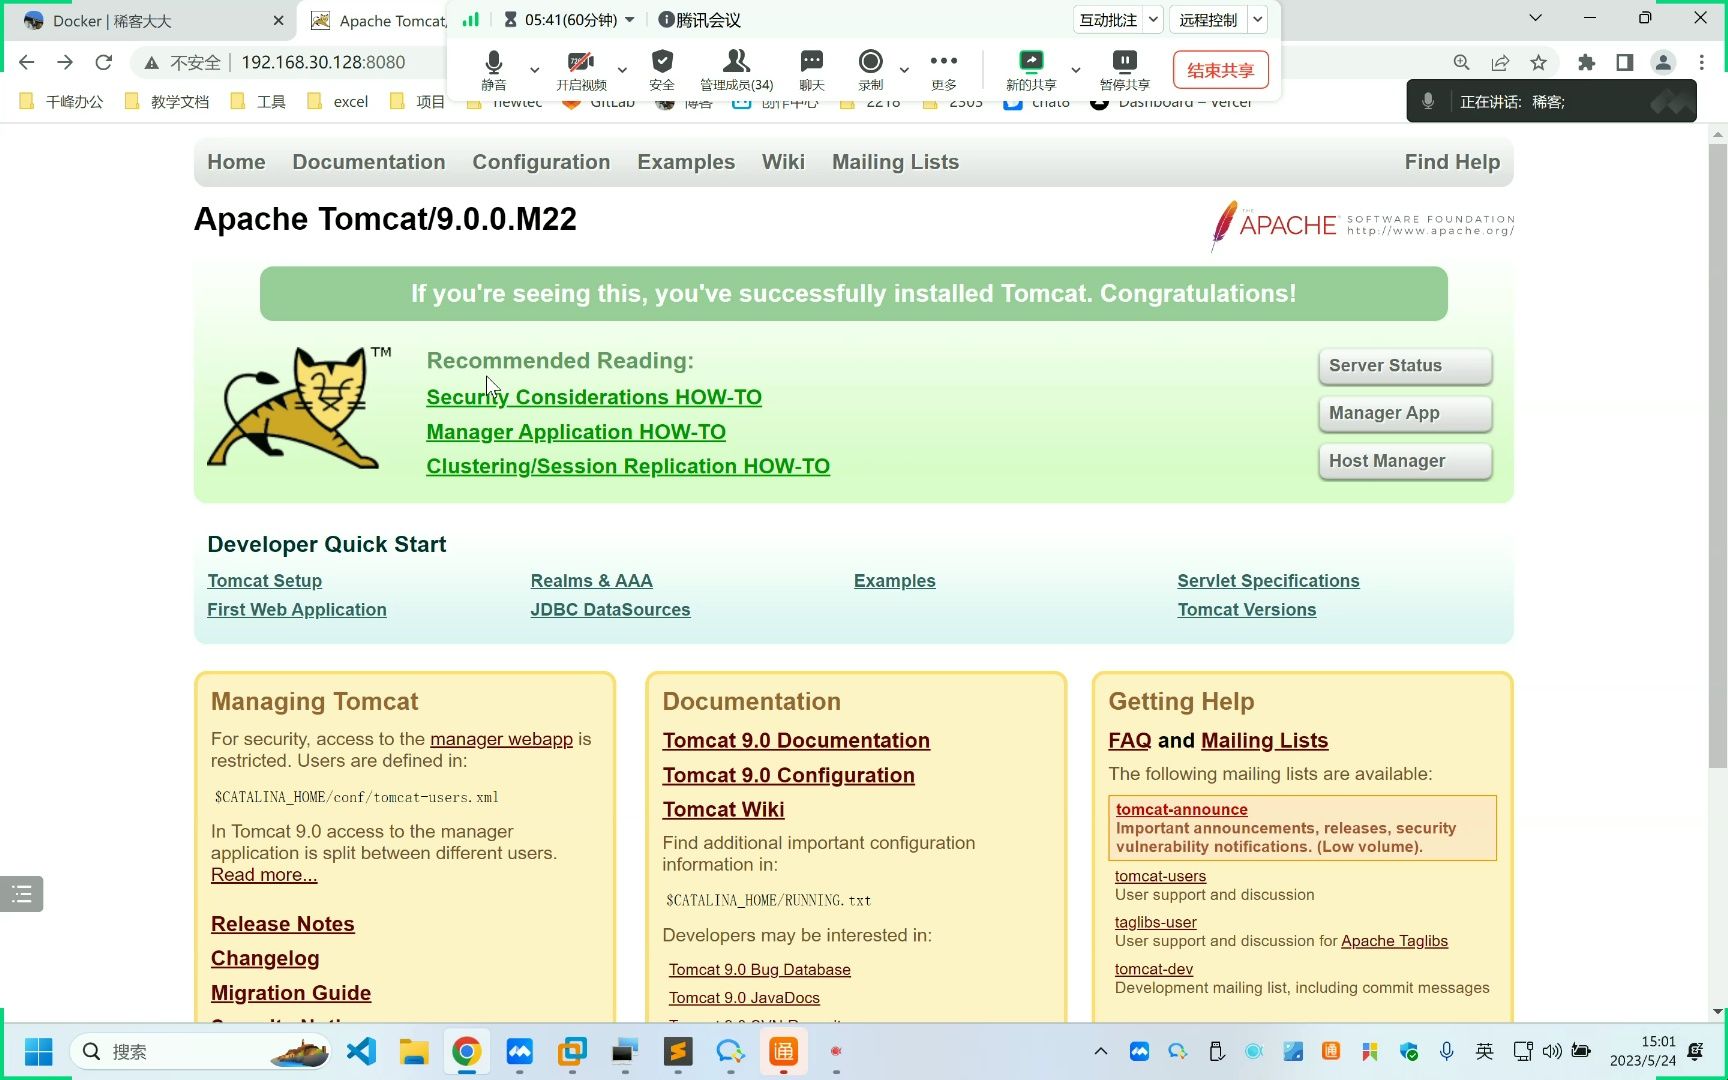The width and height of the screenshot is (1728, 1080).
Task: Open the More options in meeting toolbar
Action: click(x=944, y=70)
